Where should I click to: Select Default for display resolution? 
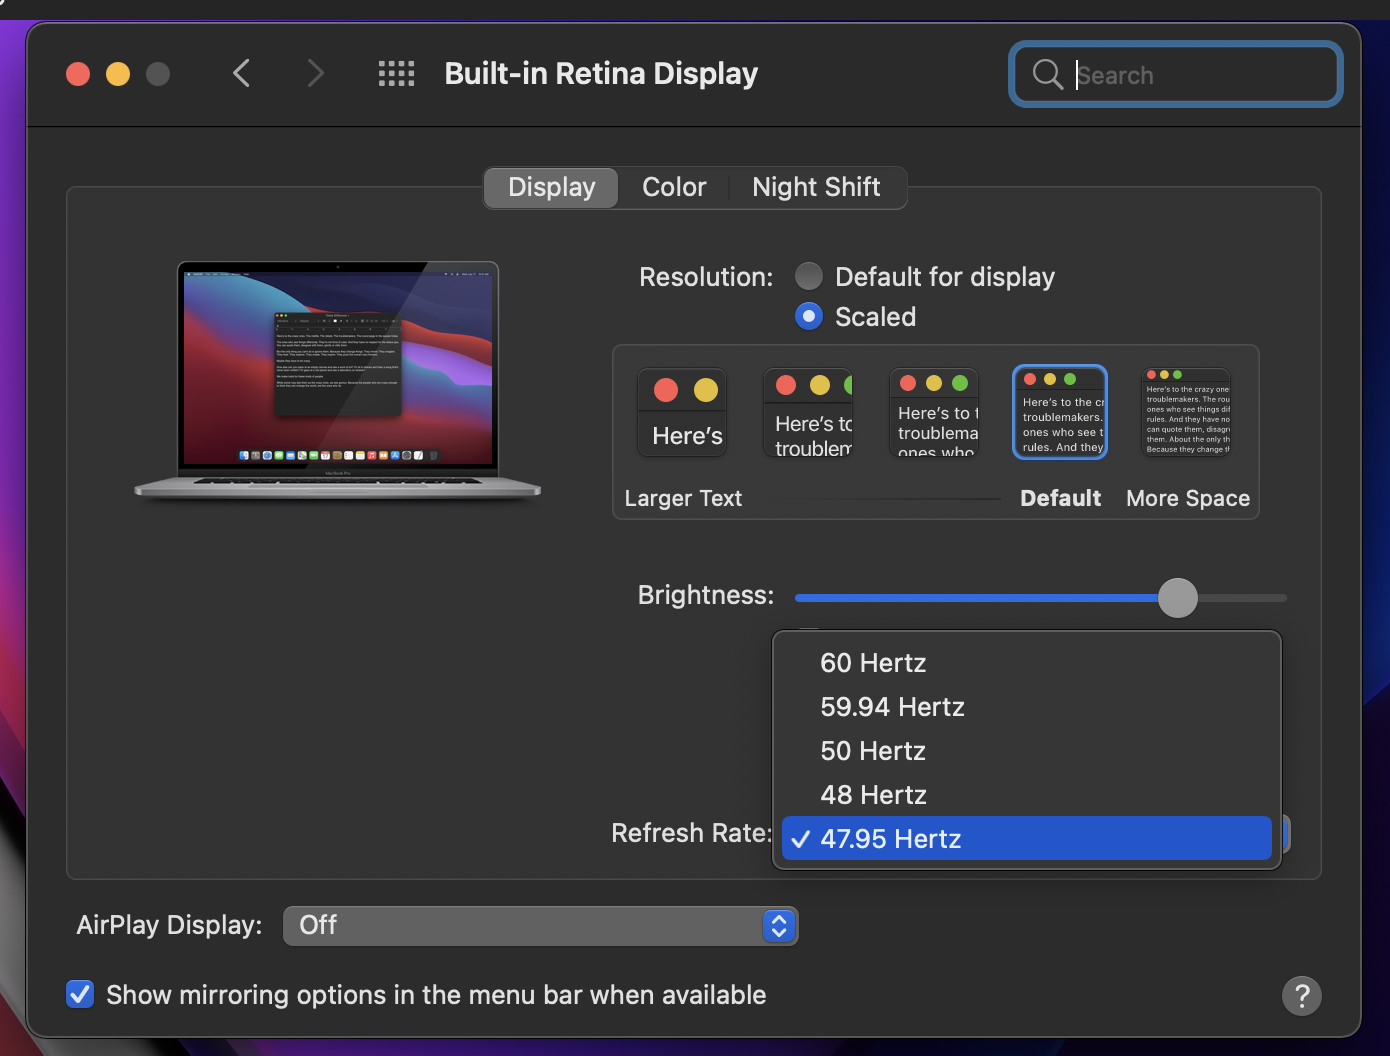809,276
